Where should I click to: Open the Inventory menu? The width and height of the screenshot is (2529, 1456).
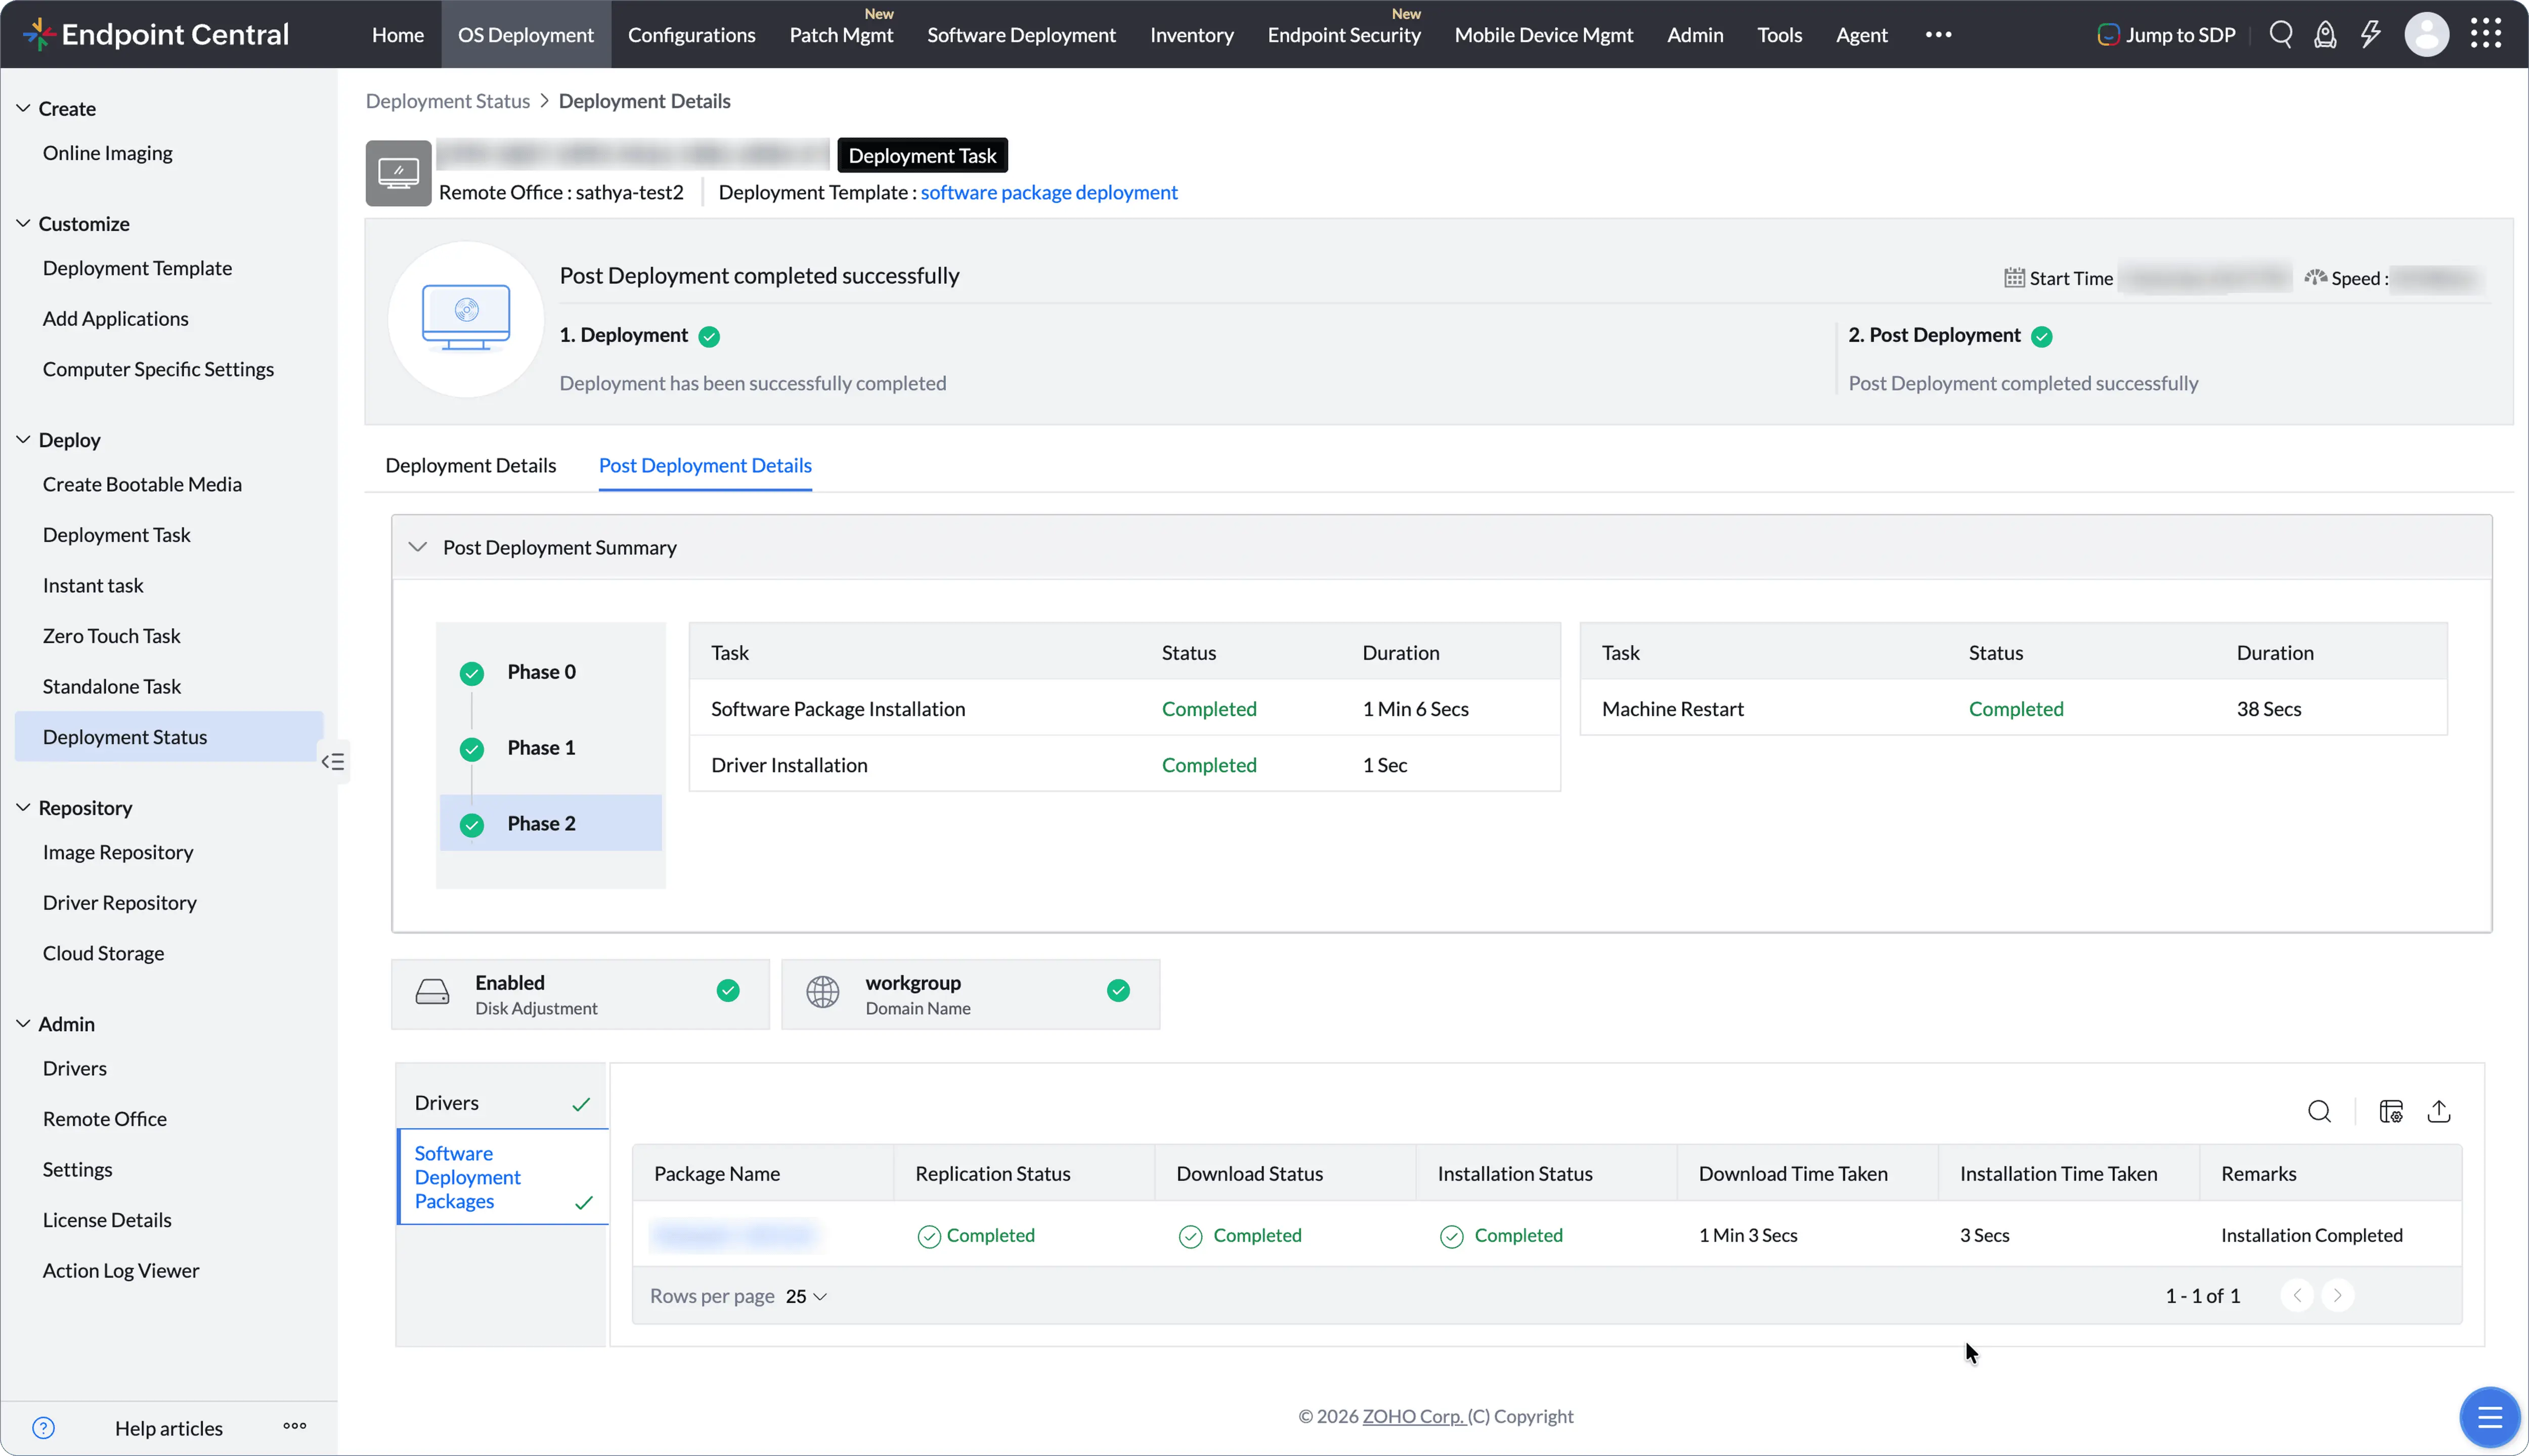pos(1192,34)
